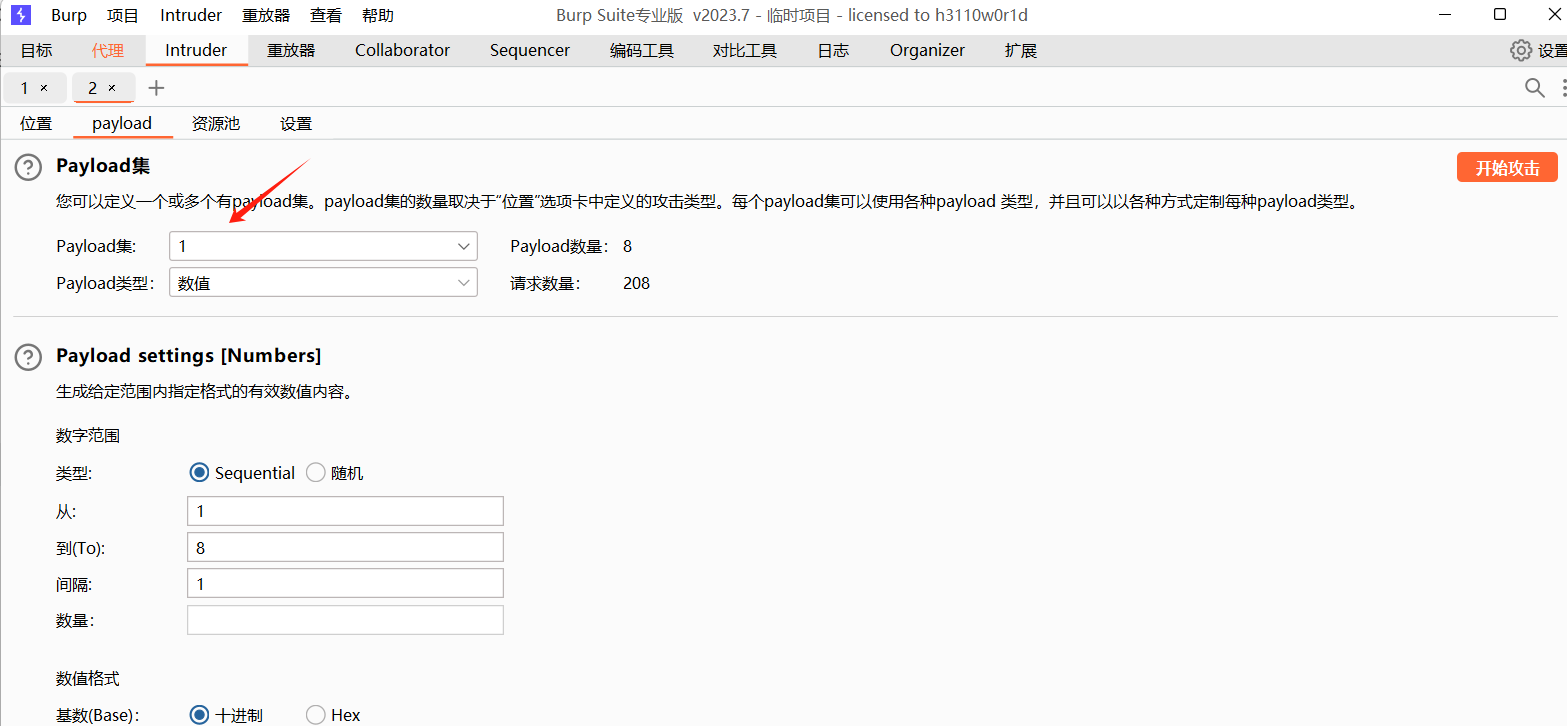The width and height of the screenshot is (1567, 726).
Task: Open the 资源池 sub-tab
Action: pyautogui.click(x=216, y=124)
